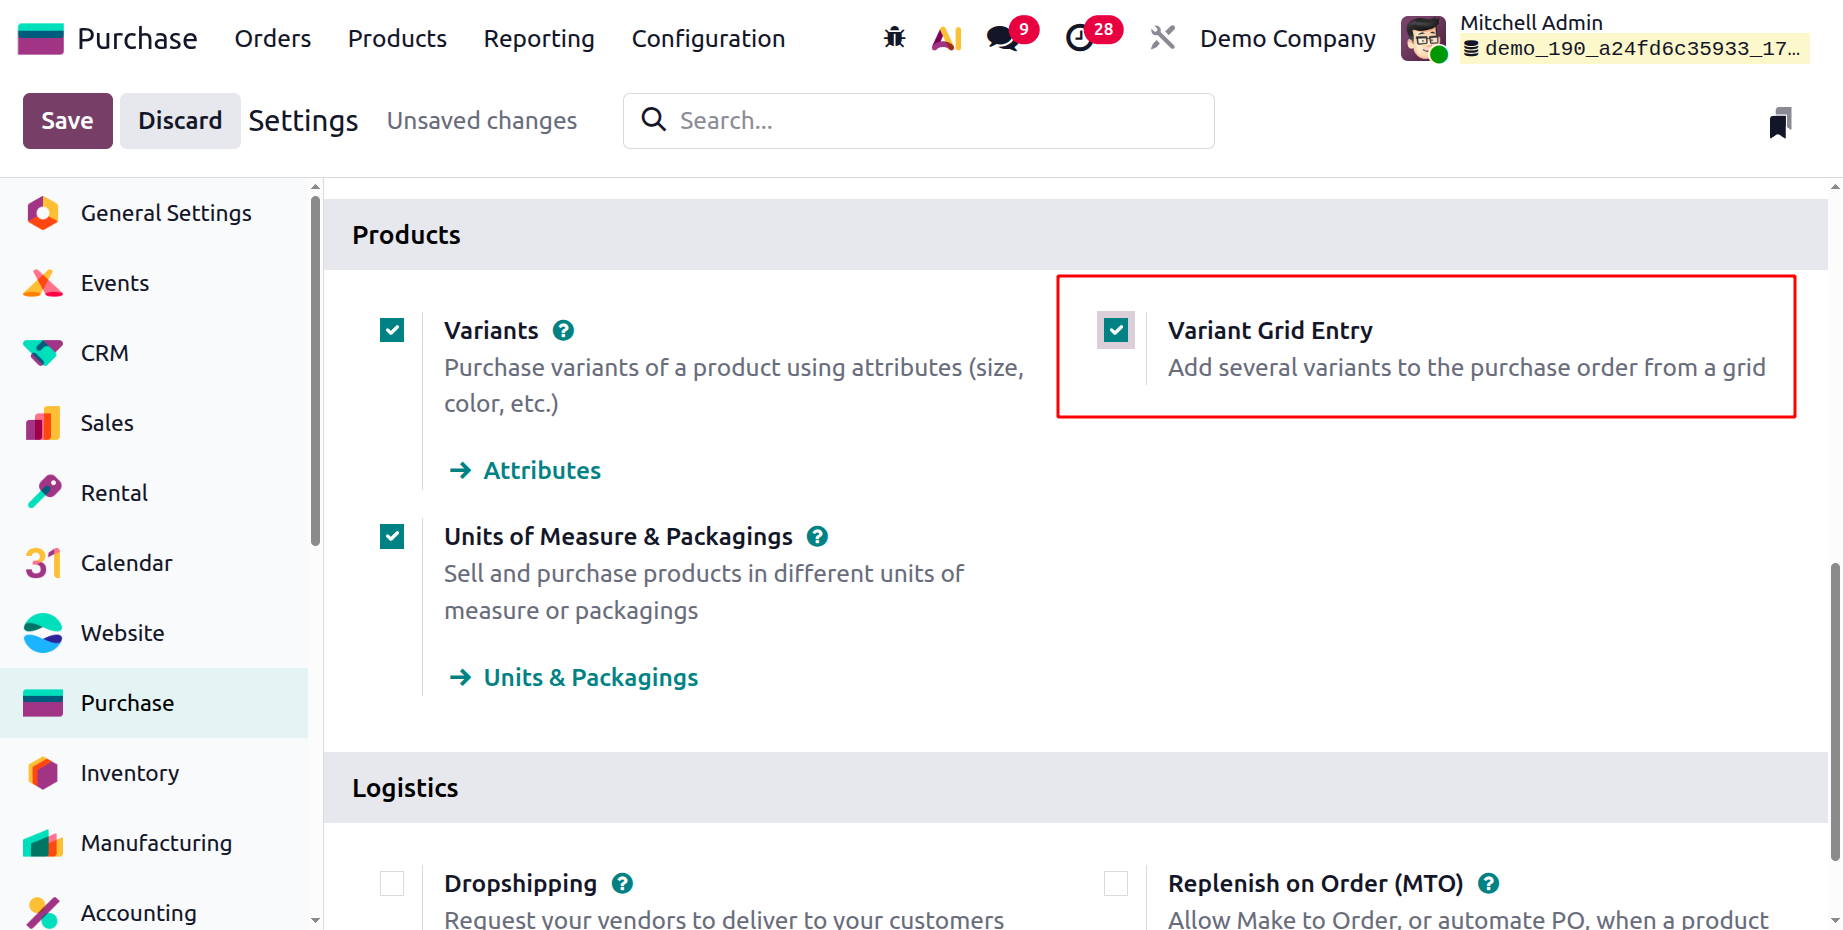The width and height of the screenshot is (1843, 930).
Task: Open the Configuration dropdown menu
Action: pyautogui.click(x=708, y=38)
